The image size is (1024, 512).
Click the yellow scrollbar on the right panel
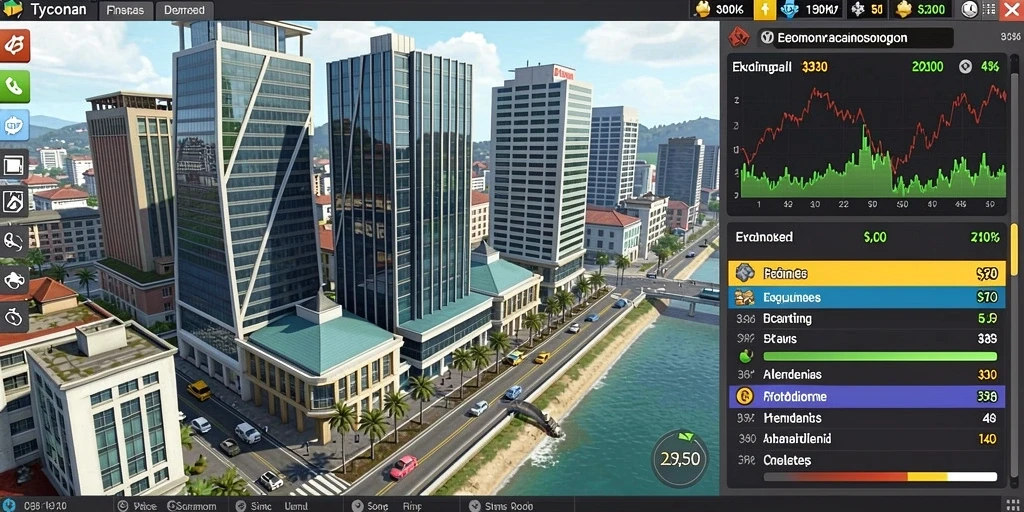coord(1014,251)
